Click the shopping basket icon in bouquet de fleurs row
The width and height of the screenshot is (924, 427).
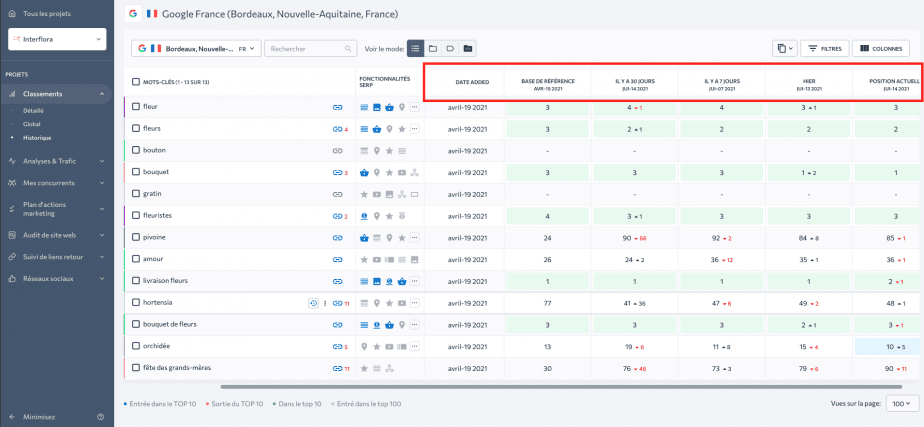point(390,325)
